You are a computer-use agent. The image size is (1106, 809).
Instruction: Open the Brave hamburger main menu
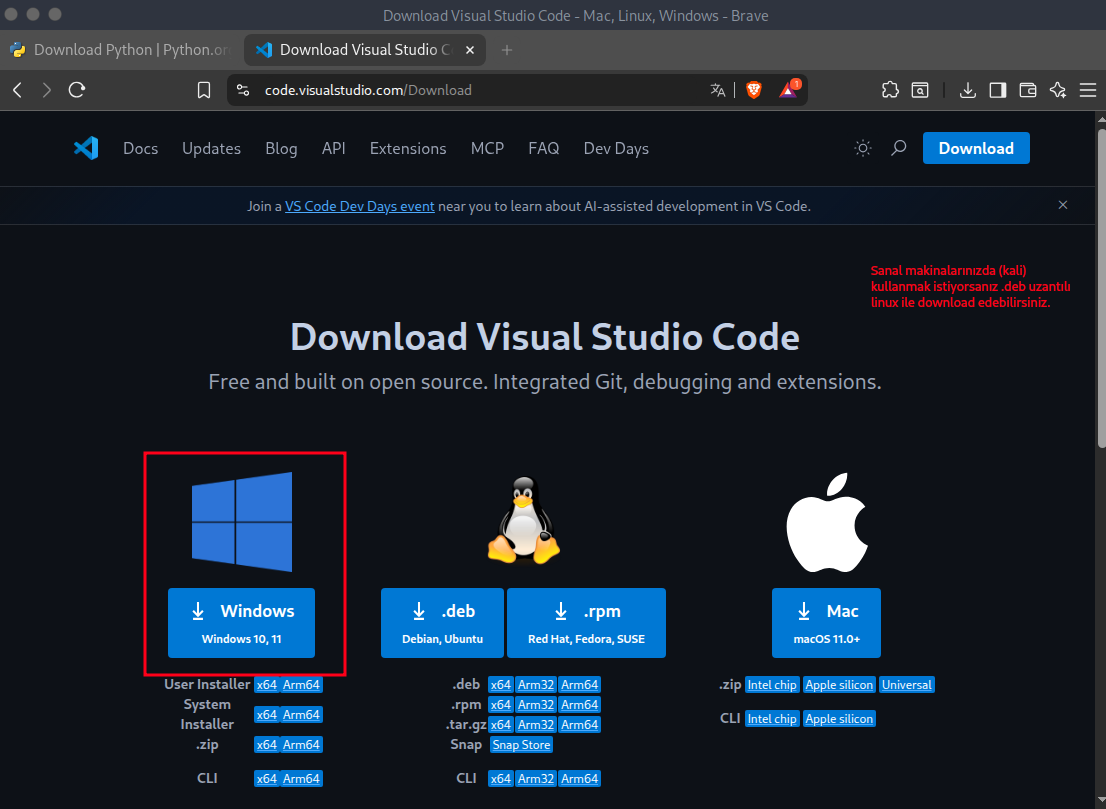point(1088,90)
